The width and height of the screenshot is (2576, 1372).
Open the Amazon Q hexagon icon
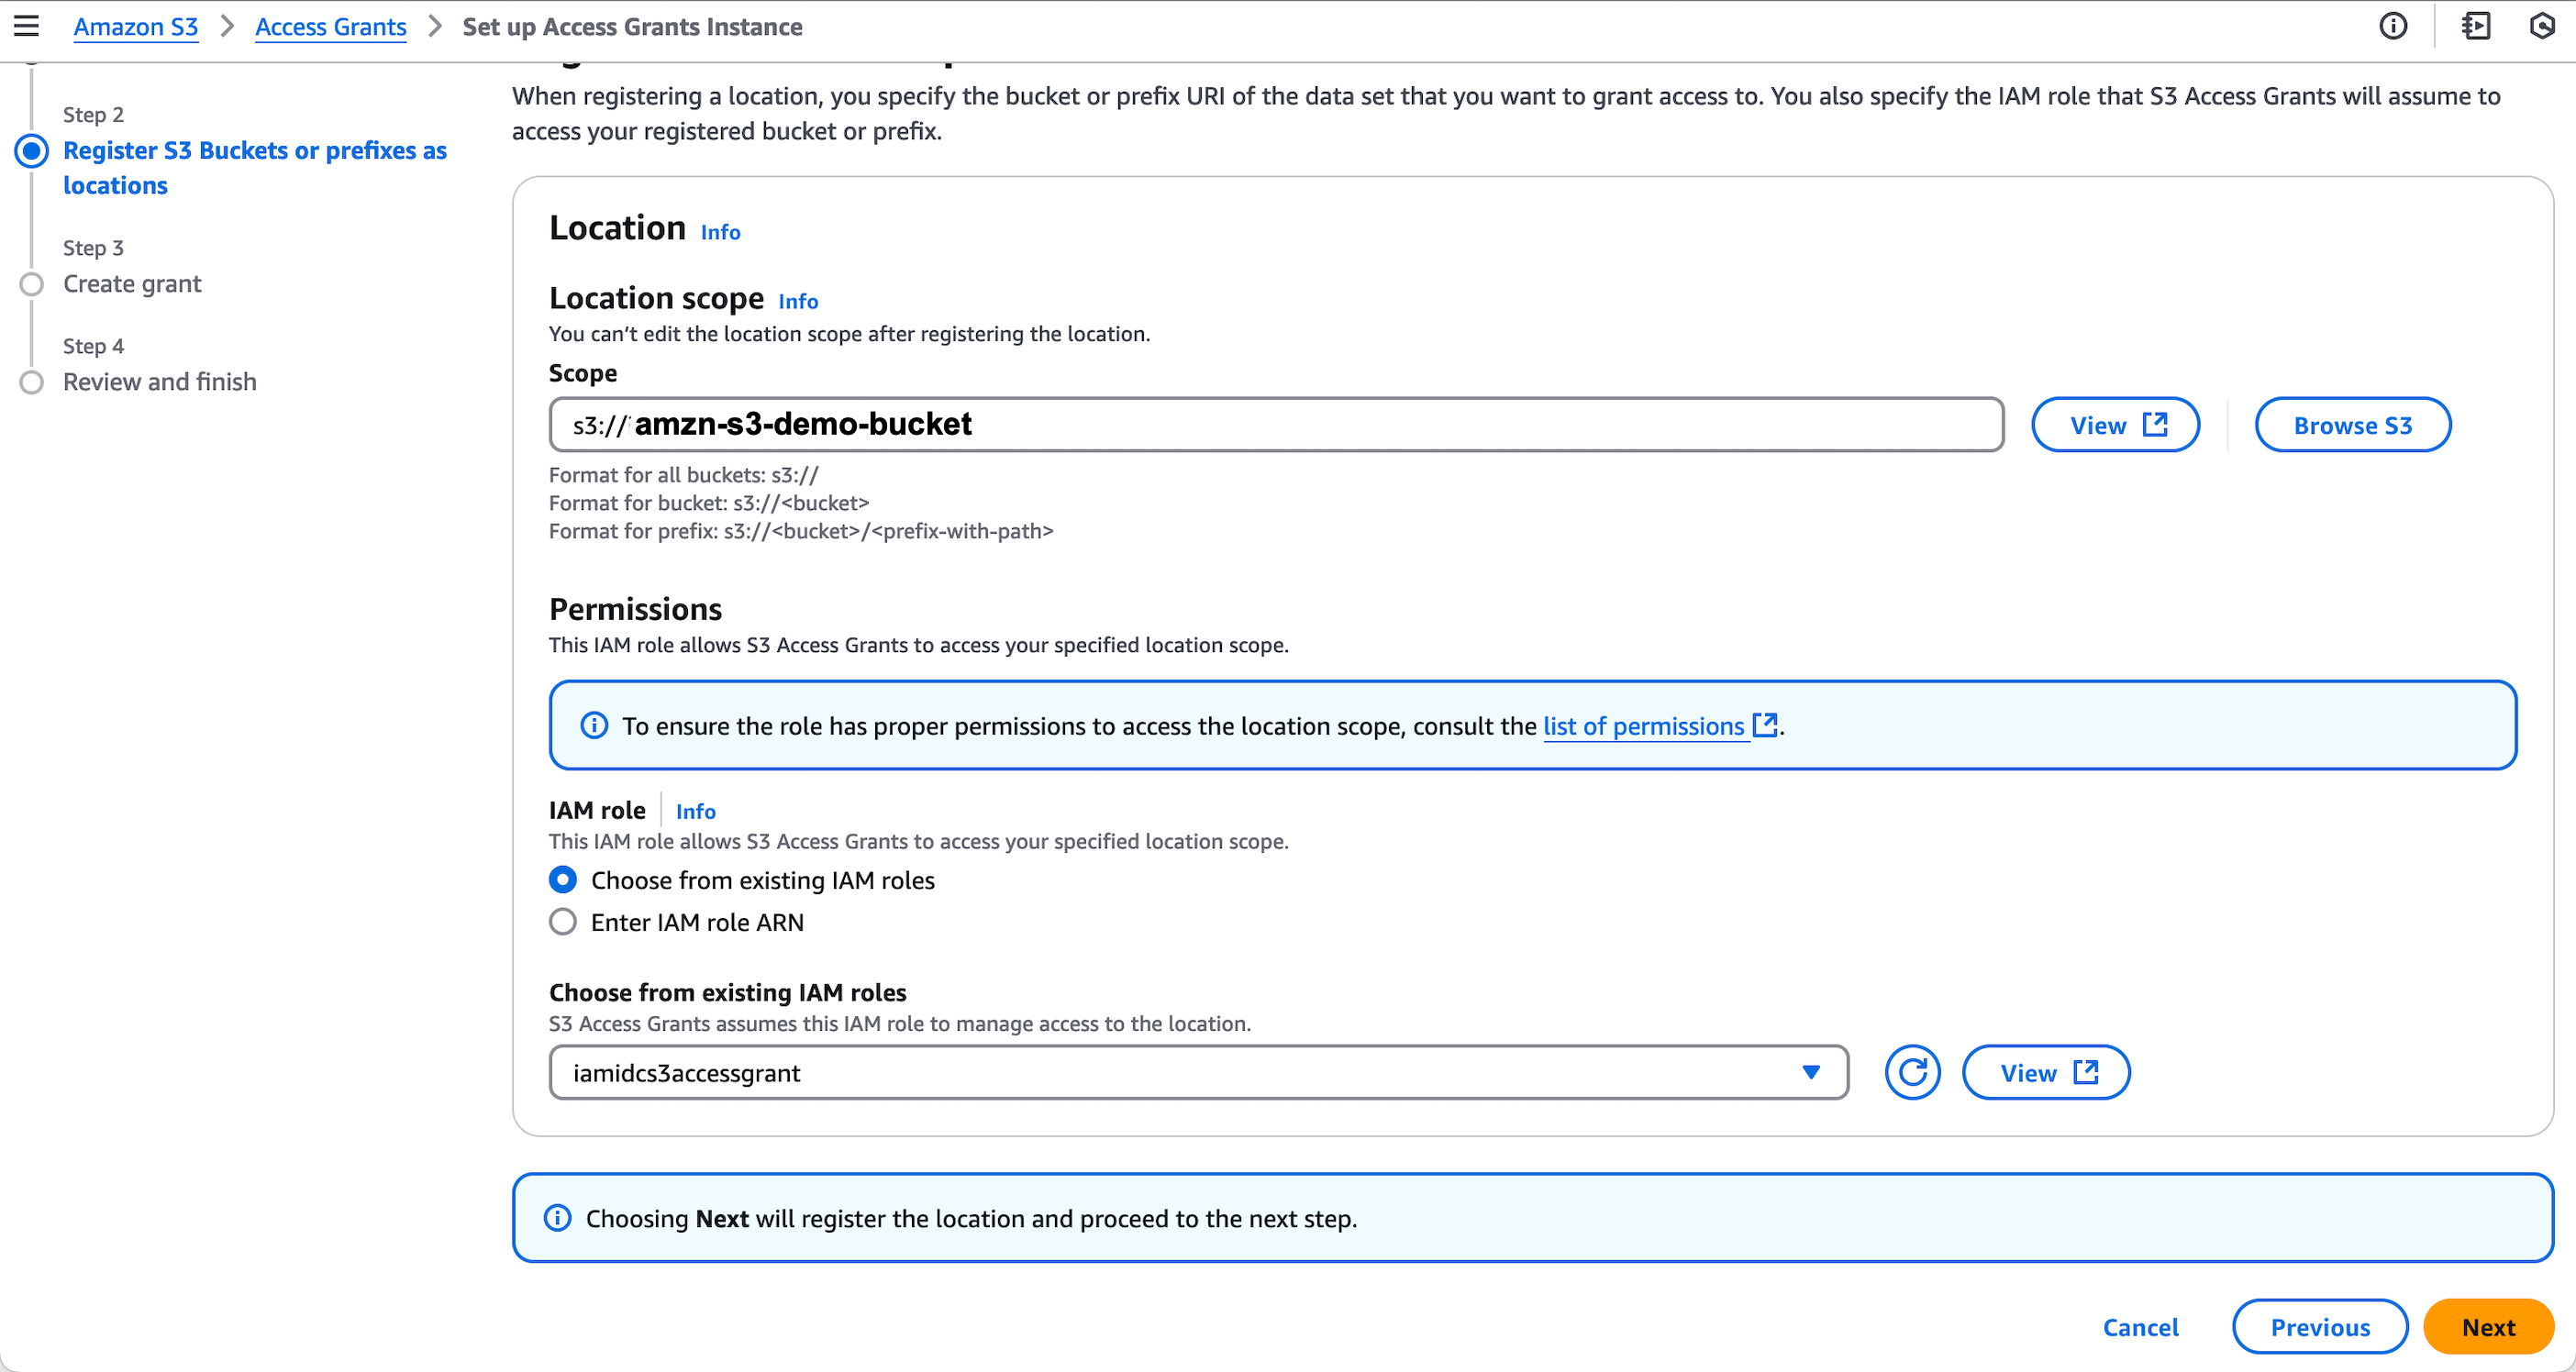(x=2543, y=26)
